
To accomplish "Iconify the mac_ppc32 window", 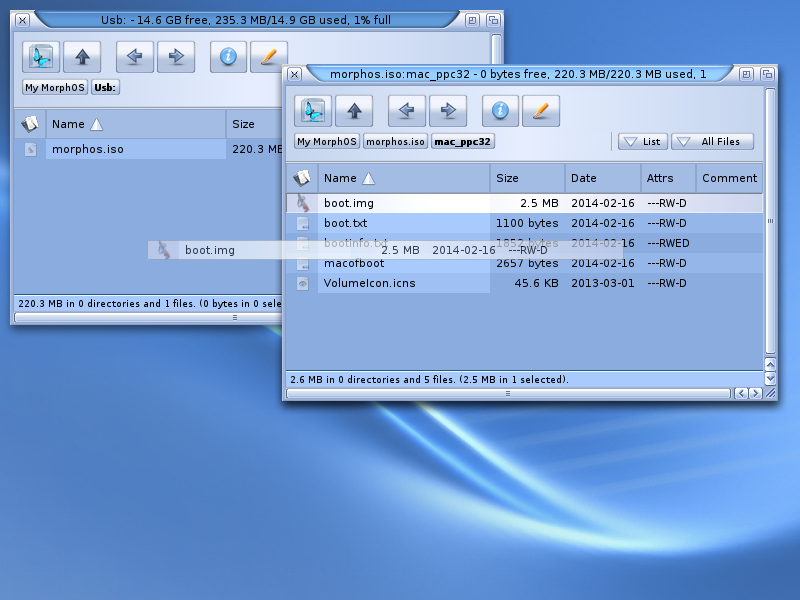I will (x=746, y=74).
